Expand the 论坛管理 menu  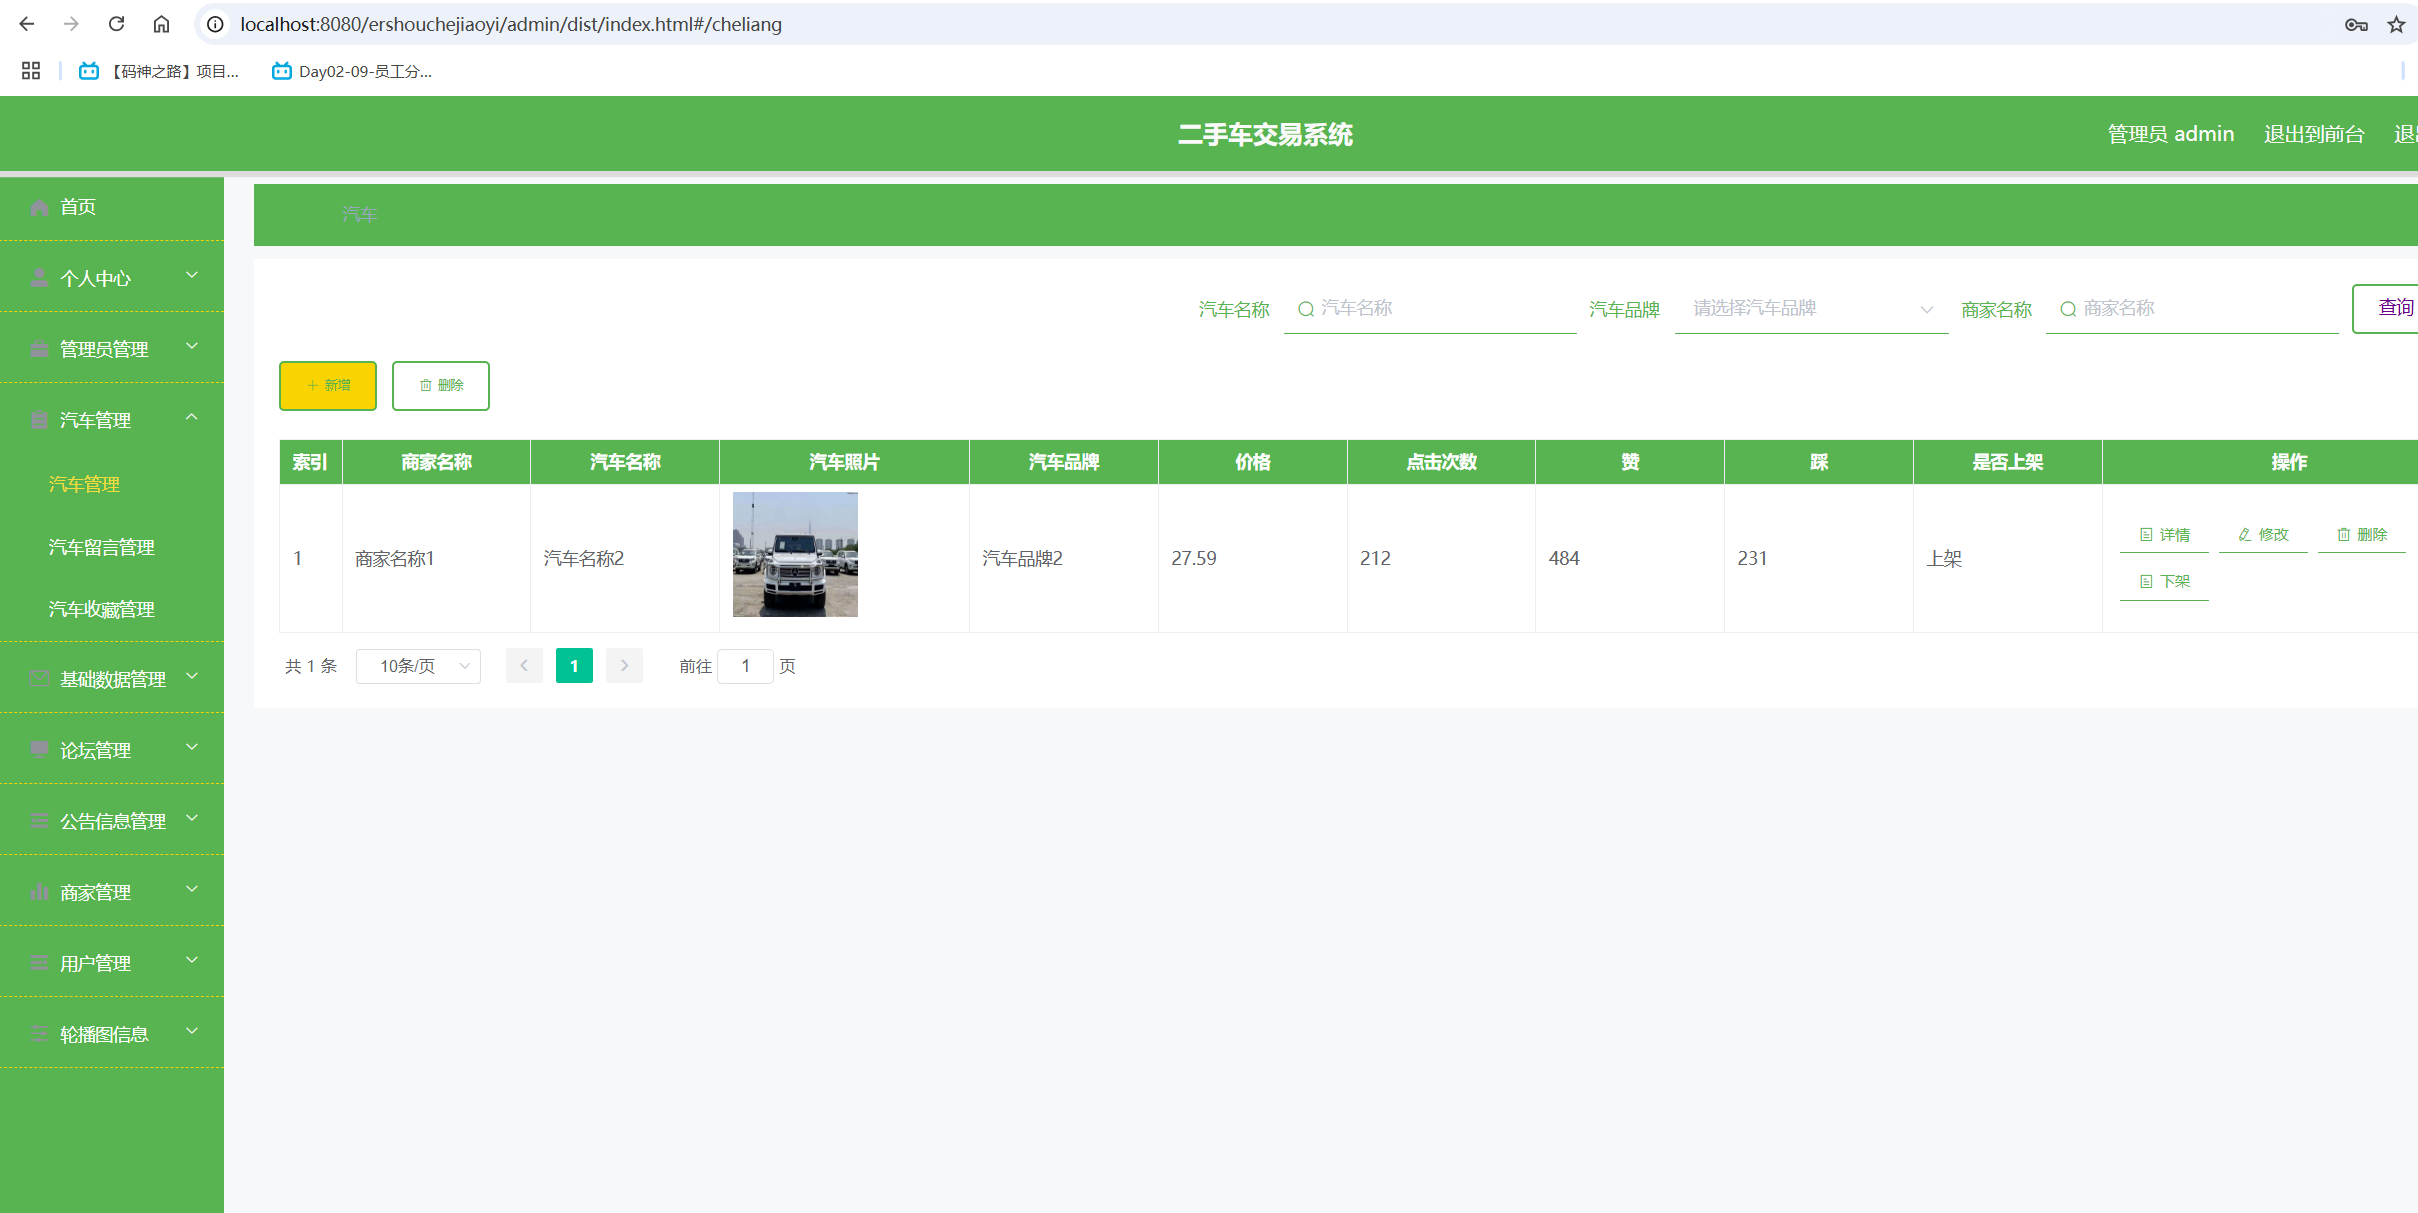click(x=112, y=750)
